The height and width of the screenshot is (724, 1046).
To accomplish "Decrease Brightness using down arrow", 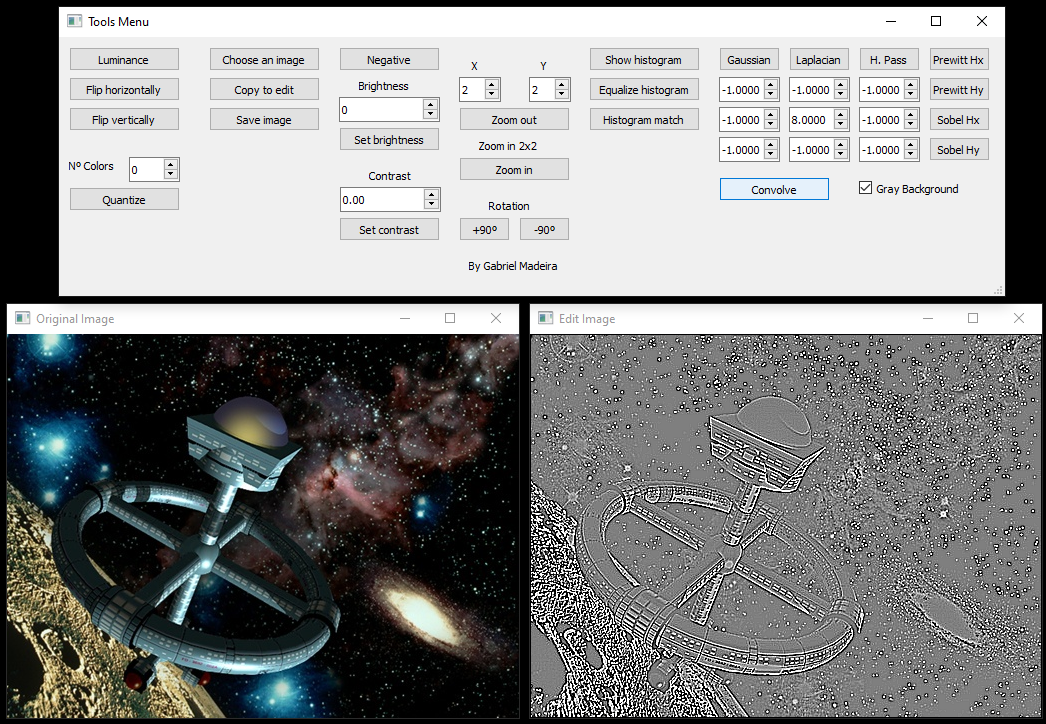I will (431, 114).
